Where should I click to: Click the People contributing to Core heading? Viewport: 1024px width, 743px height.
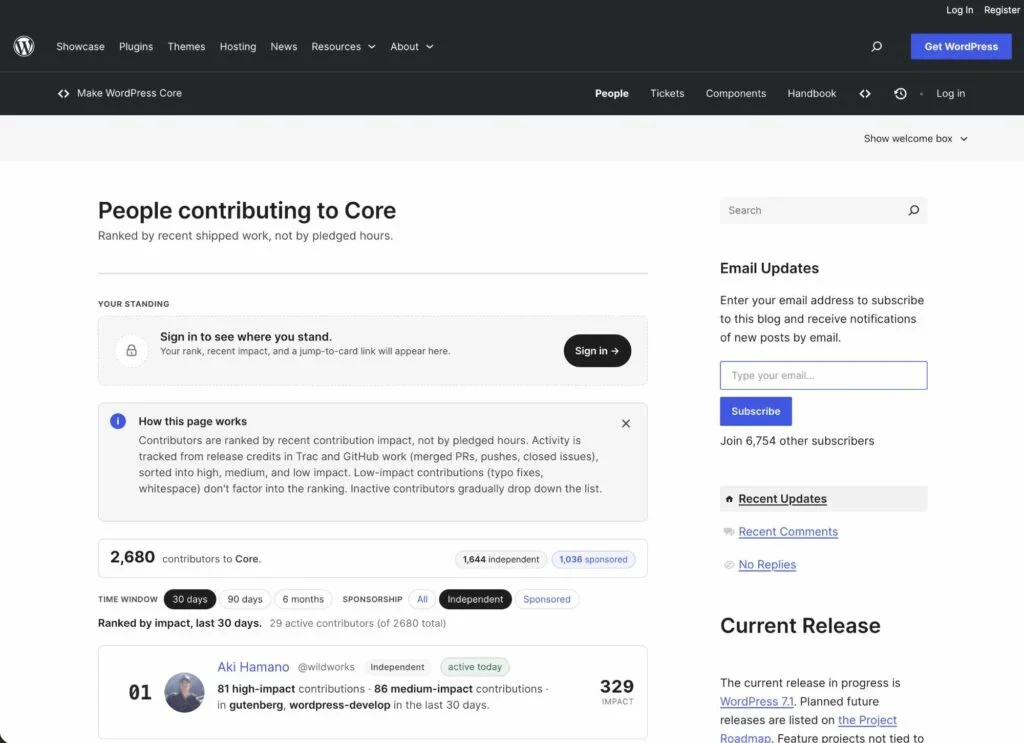point(247,210)
